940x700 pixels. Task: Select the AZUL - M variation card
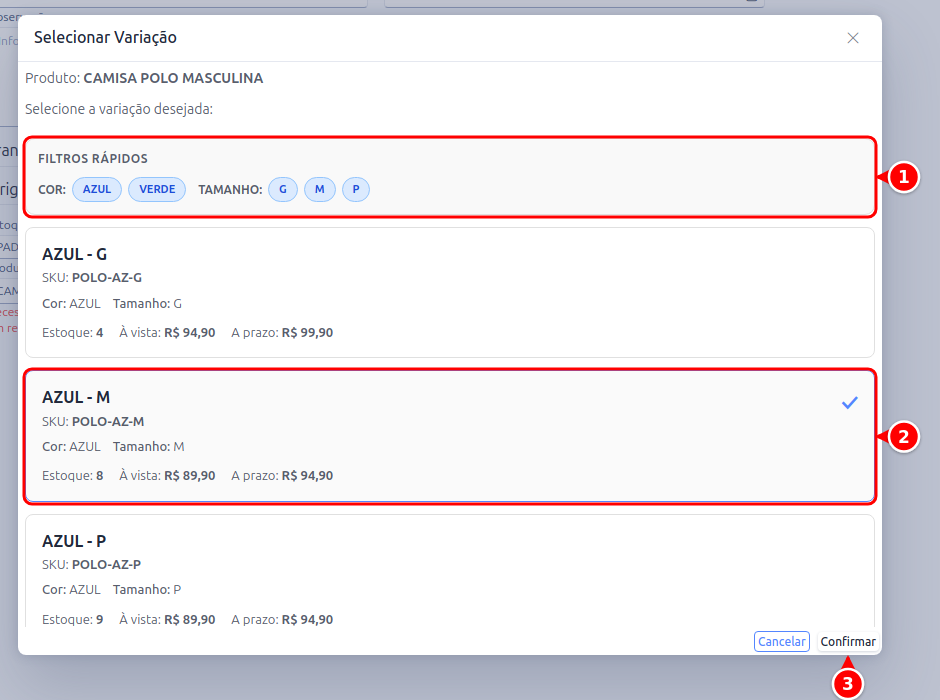click(x=450, y=436)
